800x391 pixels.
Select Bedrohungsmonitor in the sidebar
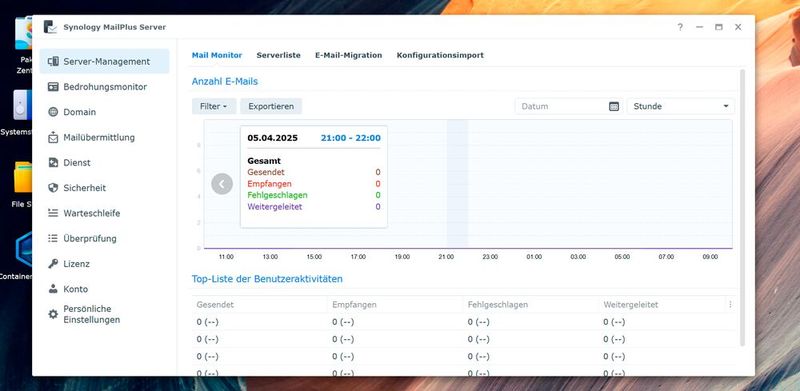click(x=104, y=87)
